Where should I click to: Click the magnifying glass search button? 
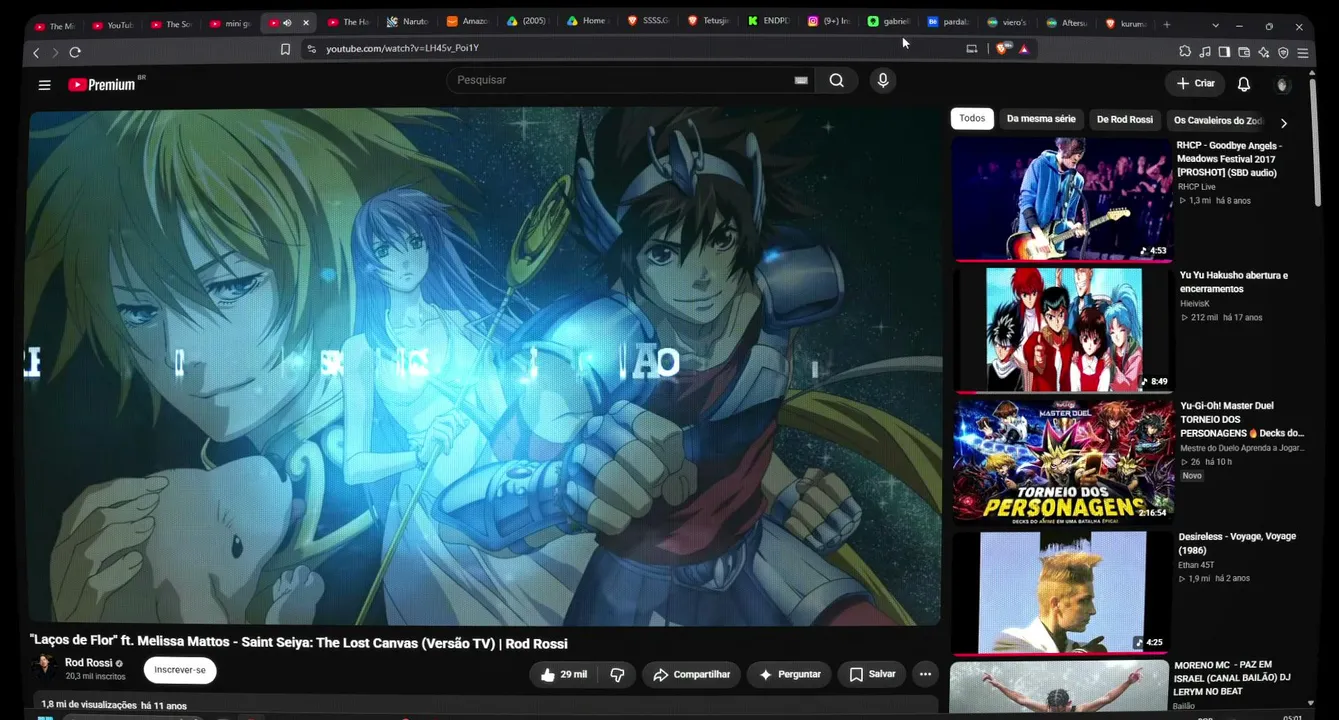837,81
